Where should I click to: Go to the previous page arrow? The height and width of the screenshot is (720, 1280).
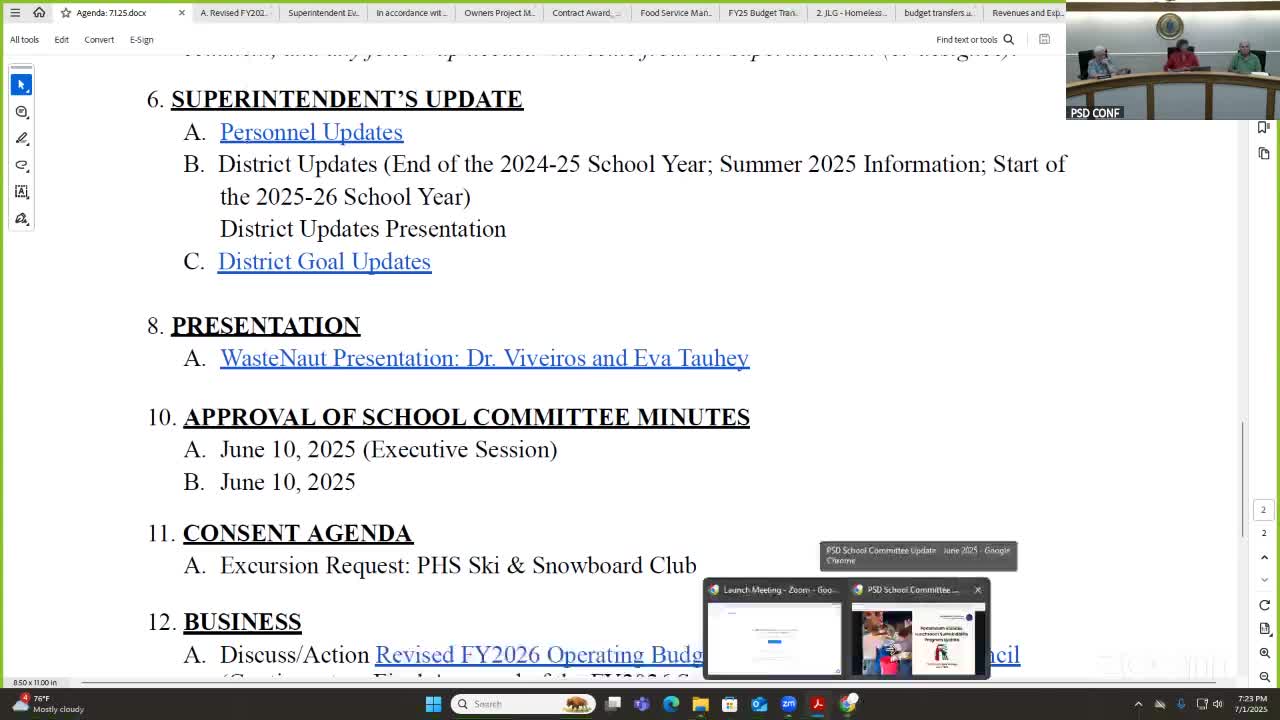click(1264, 557)
